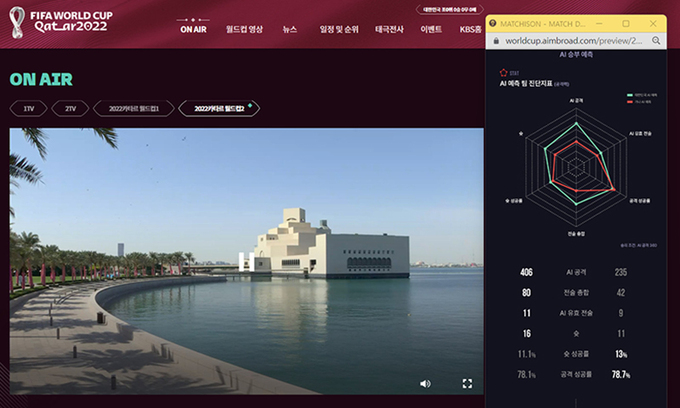Click the padlock site info icon
Image resolution: width=680 pixels, height=408 pixels.
coord(496,41)
